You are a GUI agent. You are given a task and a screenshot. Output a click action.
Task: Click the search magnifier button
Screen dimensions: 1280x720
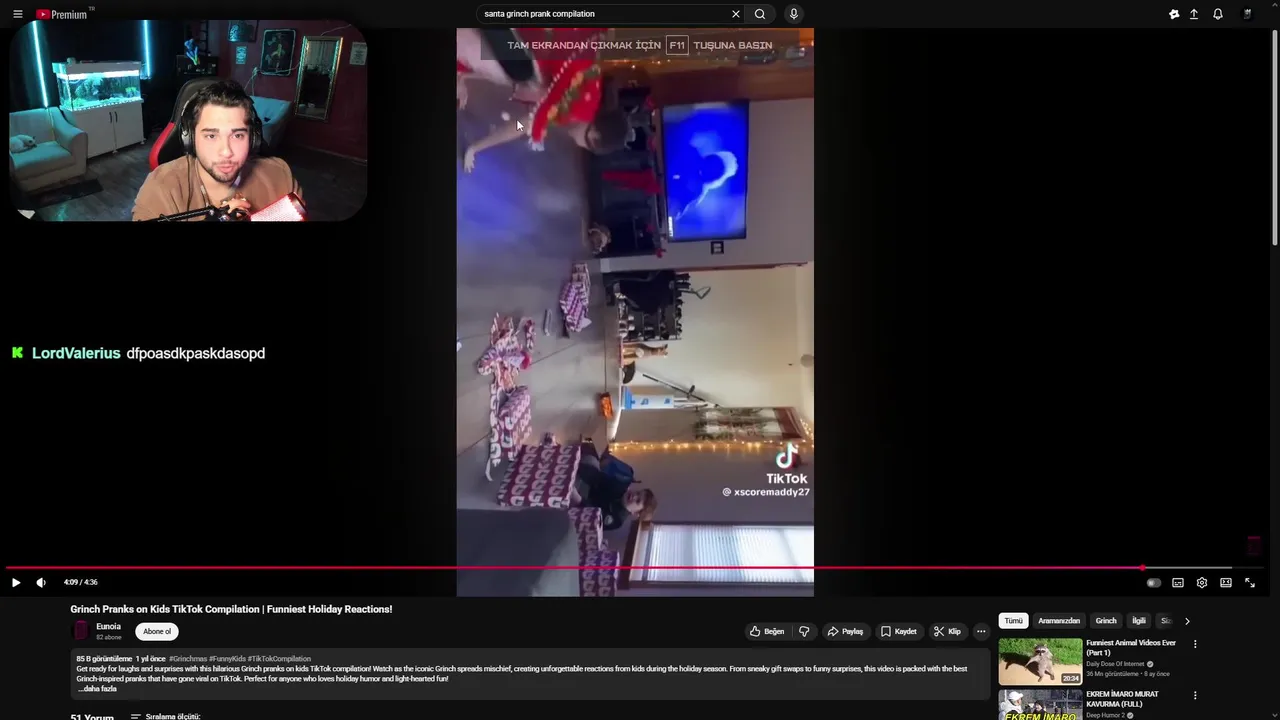coord(760,14)
